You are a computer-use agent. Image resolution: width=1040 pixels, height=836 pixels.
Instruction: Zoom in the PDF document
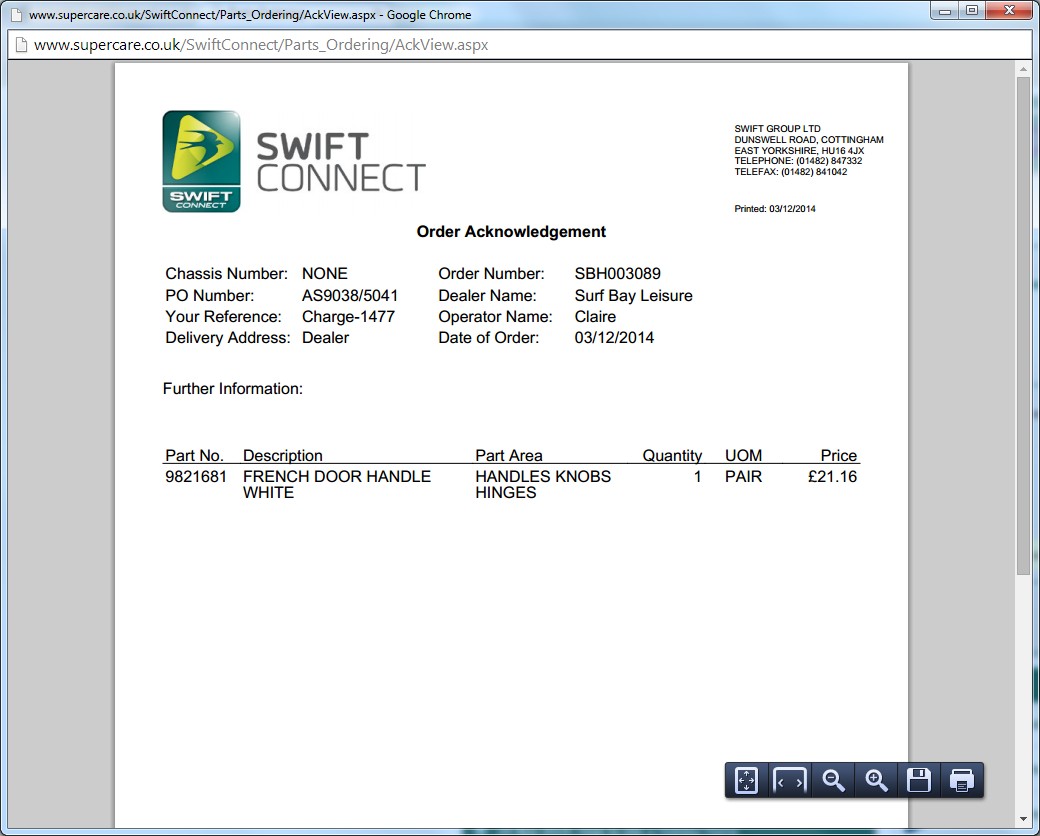[876, 780]
